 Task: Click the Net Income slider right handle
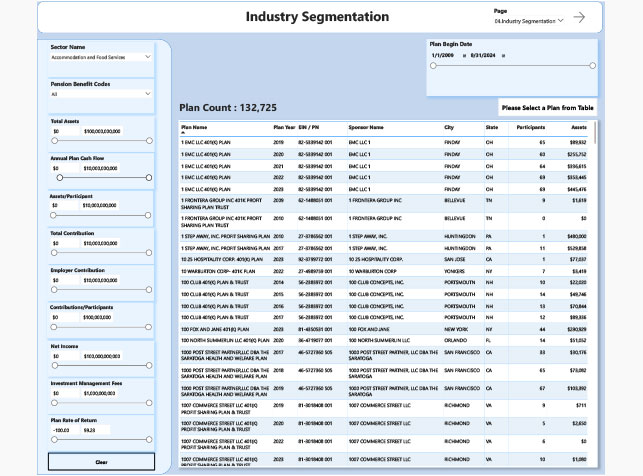(x=148, y=365)
